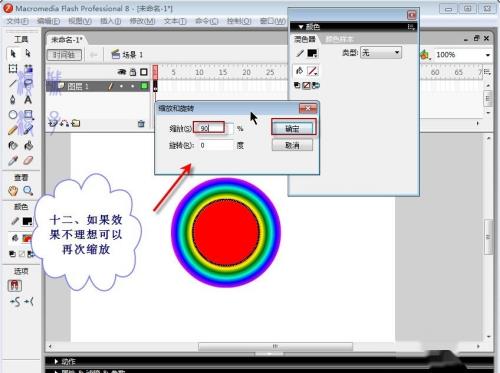Select the Paint Bucket tool
Viewport: 500px width, 373px height.
tap(28, 145)
